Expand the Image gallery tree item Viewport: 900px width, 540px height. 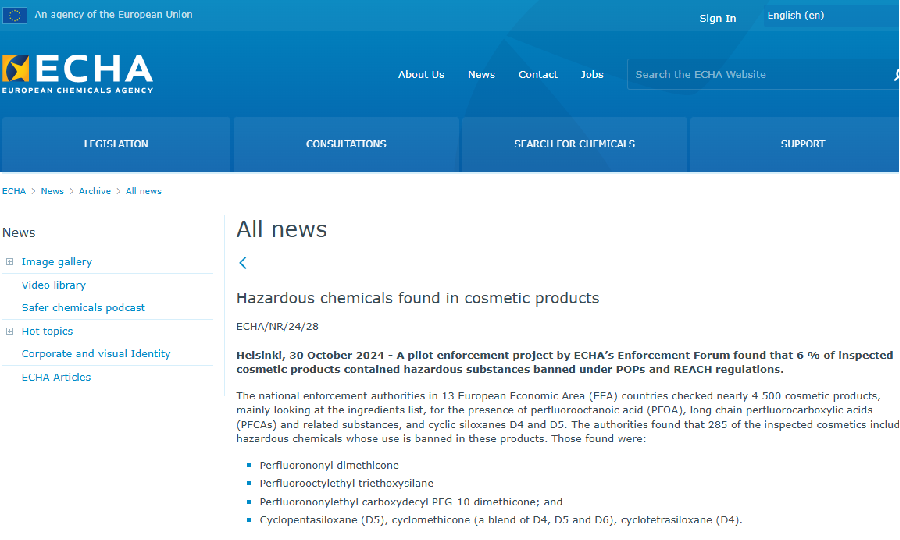coord(10,262)
